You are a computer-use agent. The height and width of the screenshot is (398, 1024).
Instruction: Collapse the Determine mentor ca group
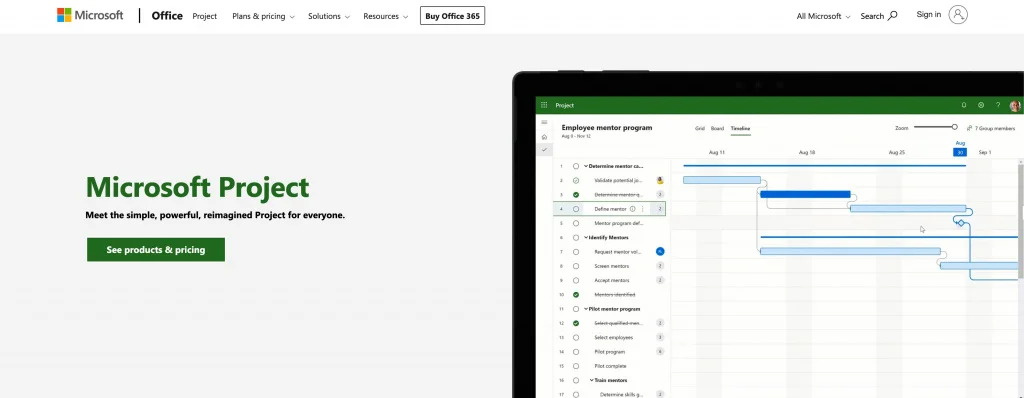586,166
